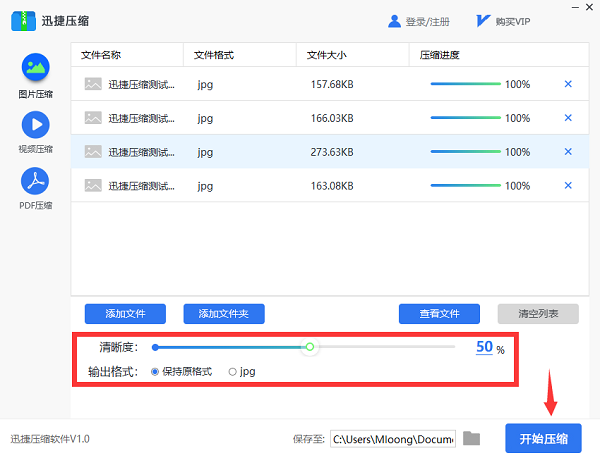Select 保持原格式 output format option
This screenshot has height=458, width=600.
click(x=155, y=371)
